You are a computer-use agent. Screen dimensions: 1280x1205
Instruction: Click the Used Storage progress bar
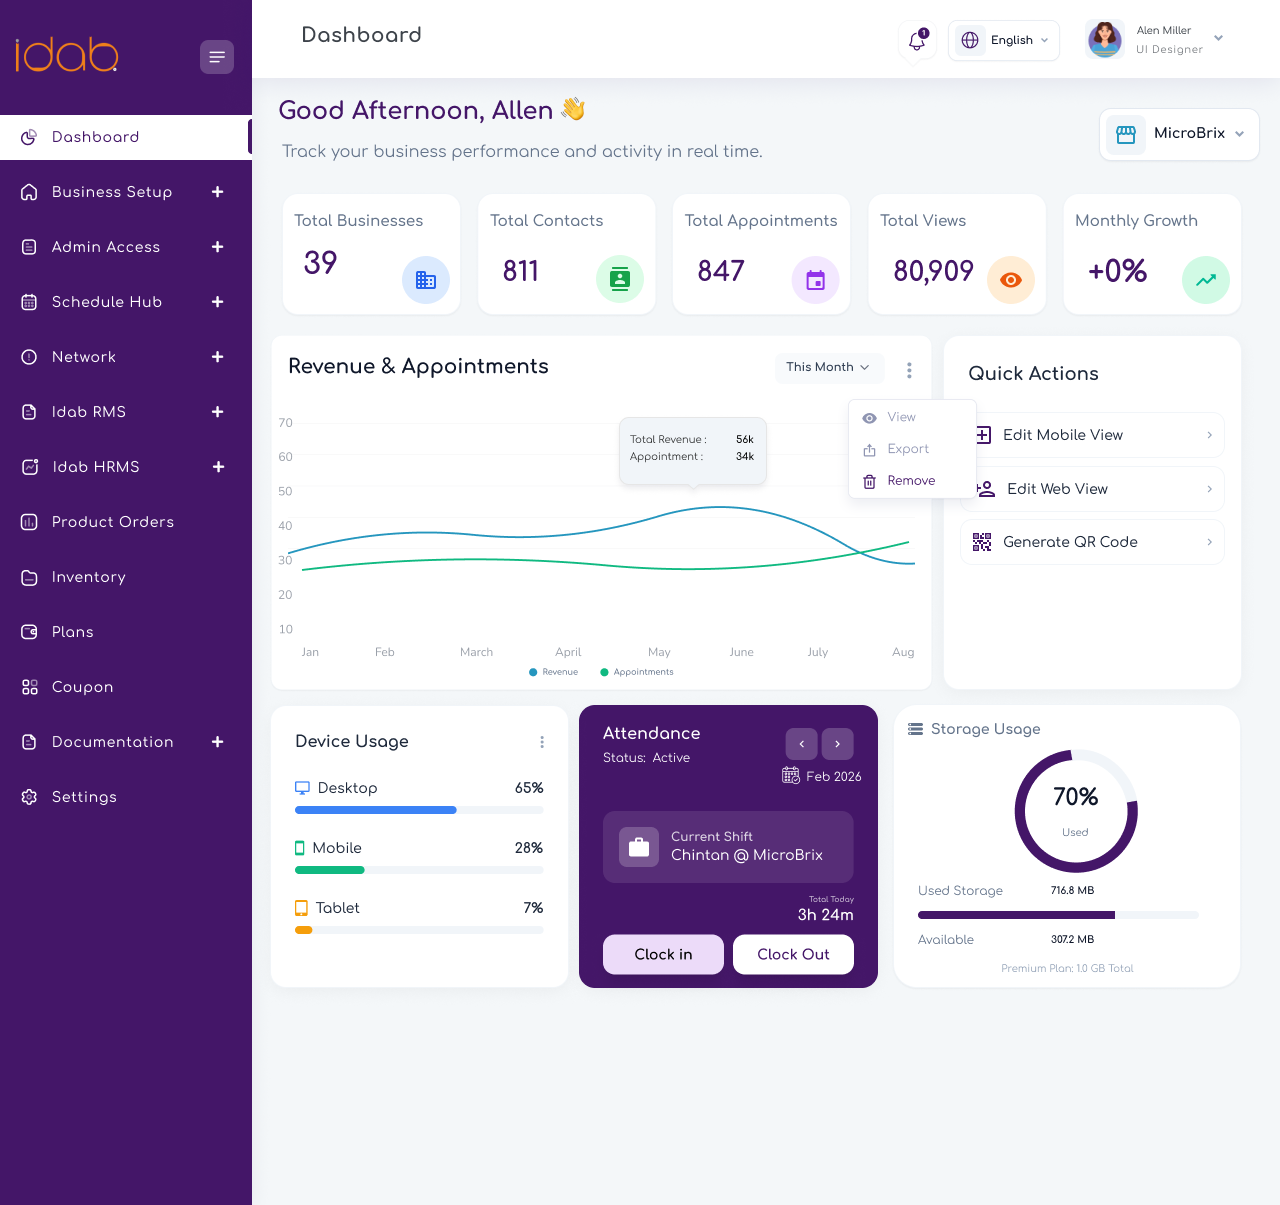(1058, 915)
